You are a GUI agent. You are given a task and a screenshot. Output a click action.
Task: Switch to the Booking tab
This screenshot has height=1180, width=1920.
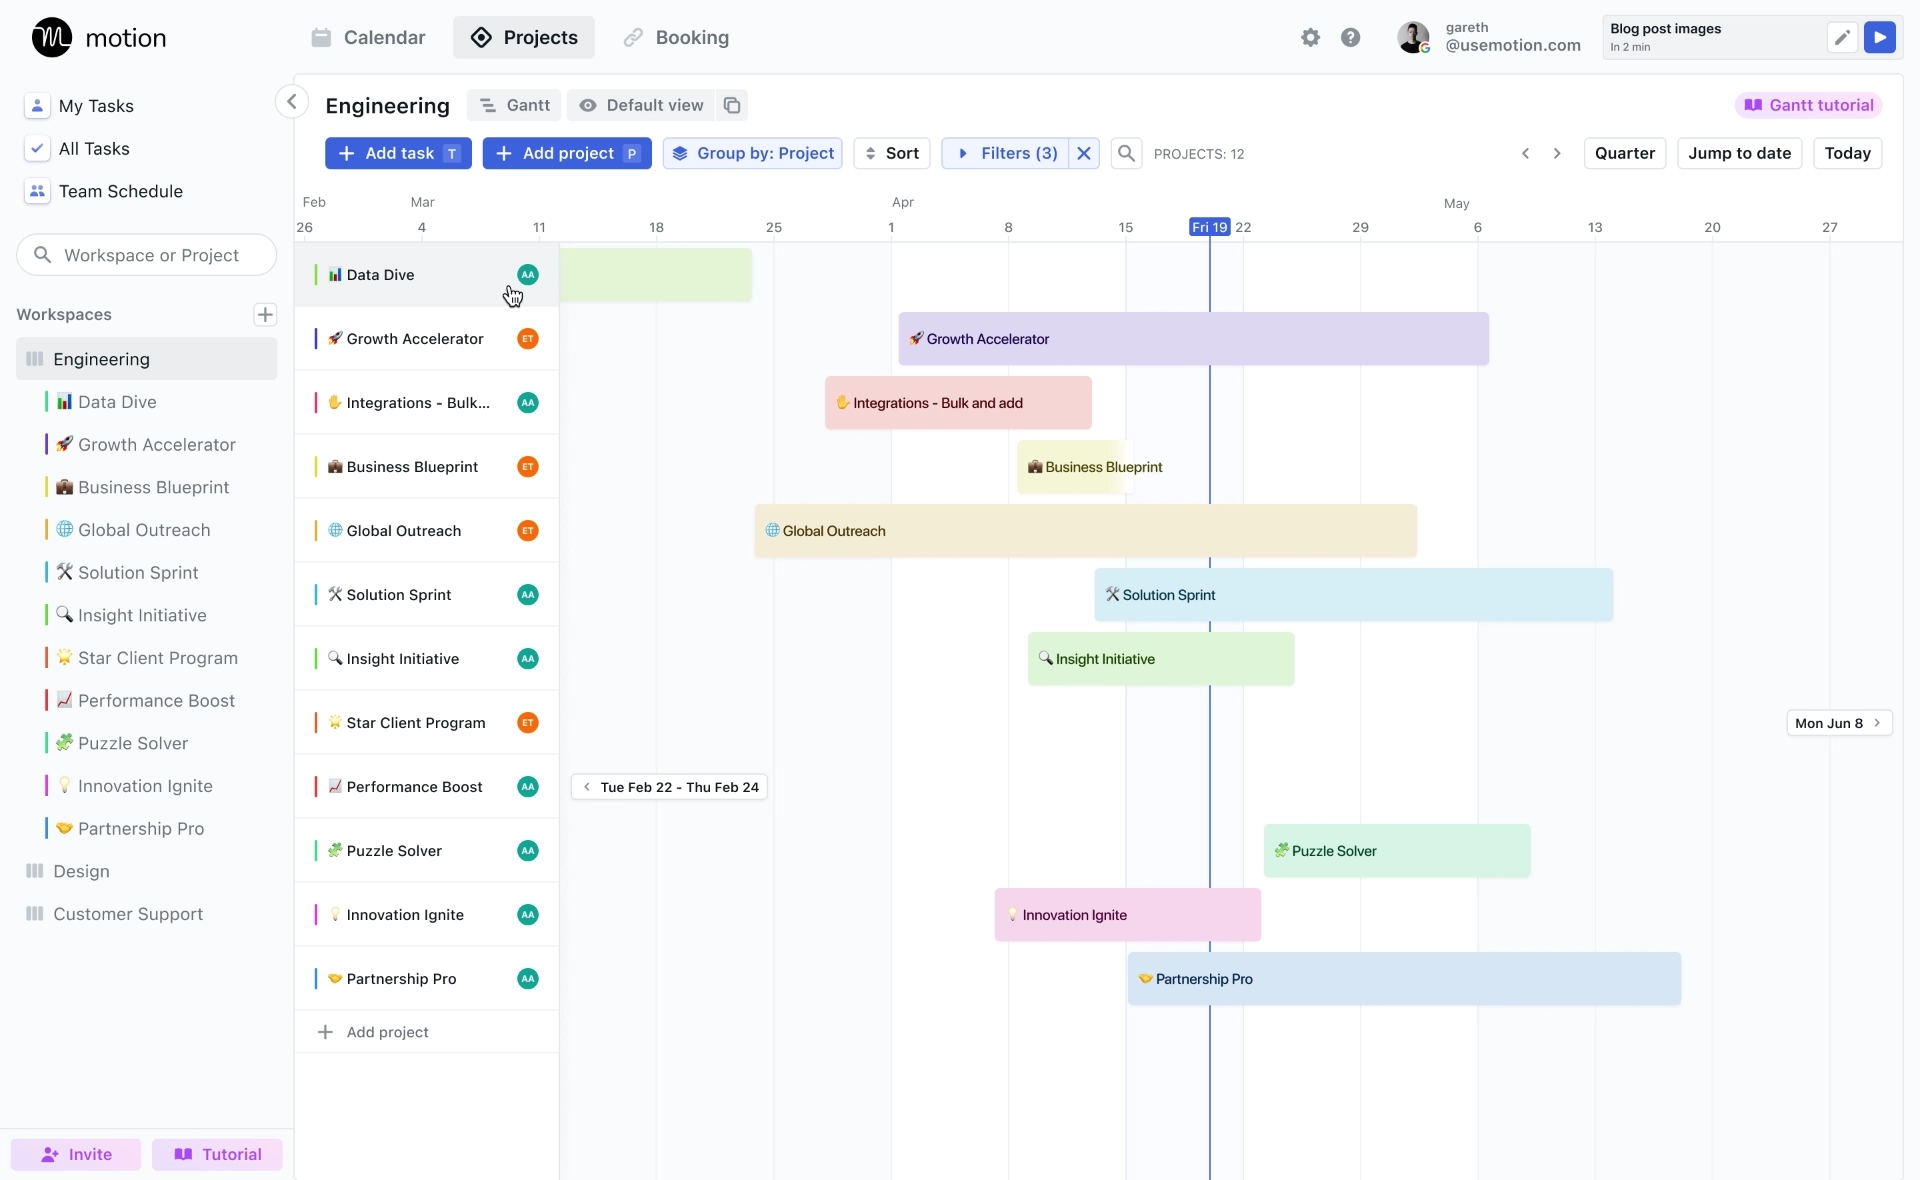[676, 37]
